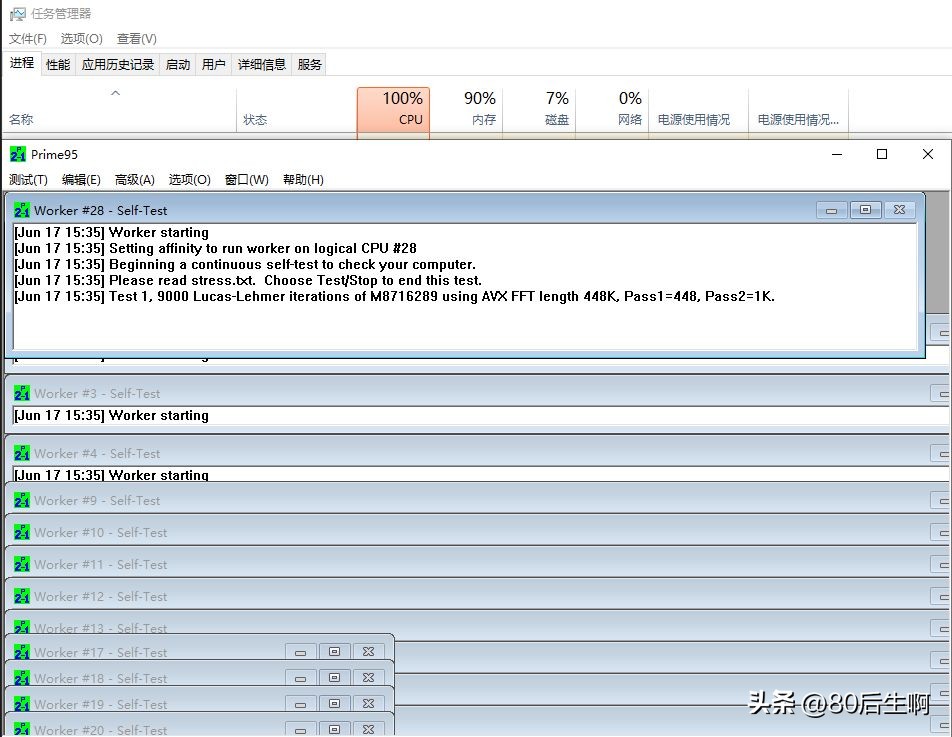The width and height of the screenshot is (952, 737).
Task: Open the 帮助(H) menu in Prime95
Action: pos(303,180)
